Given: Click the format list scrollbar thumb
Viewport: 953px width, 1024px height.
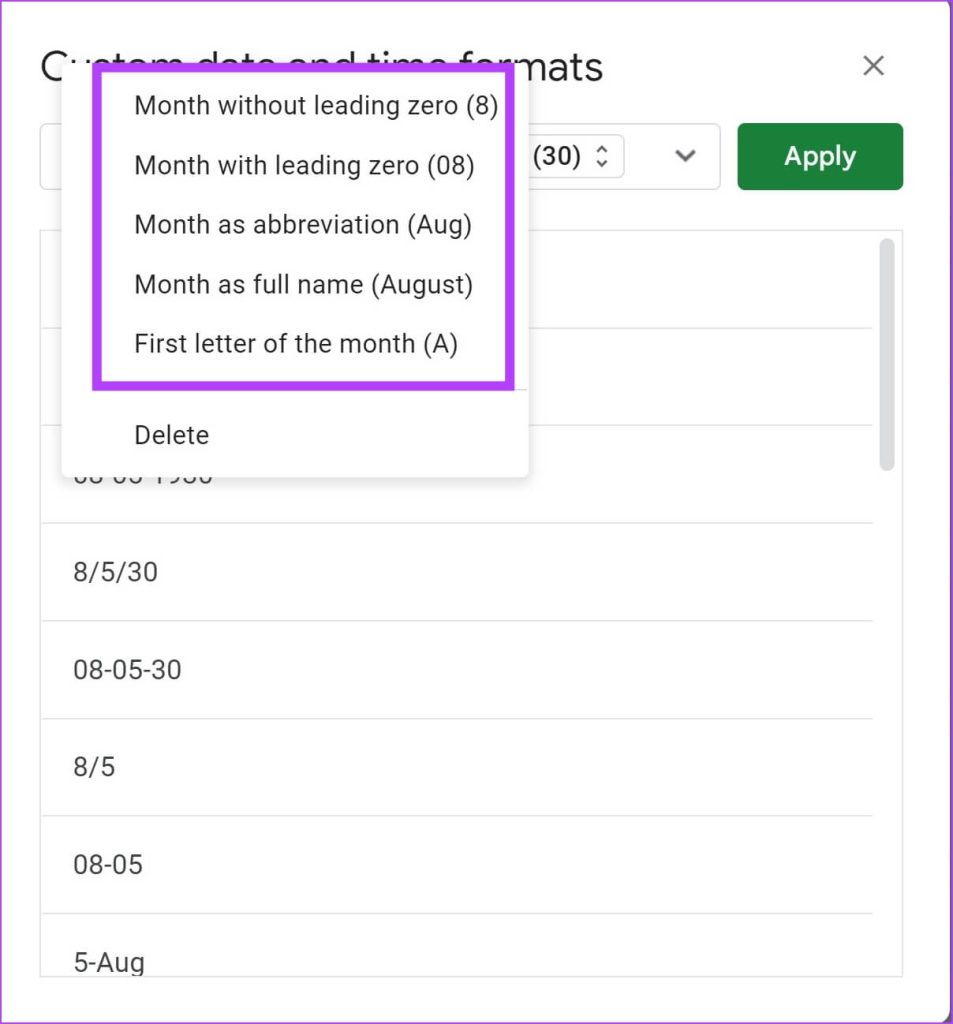Looking at the screenshot, I should [886, 353].
